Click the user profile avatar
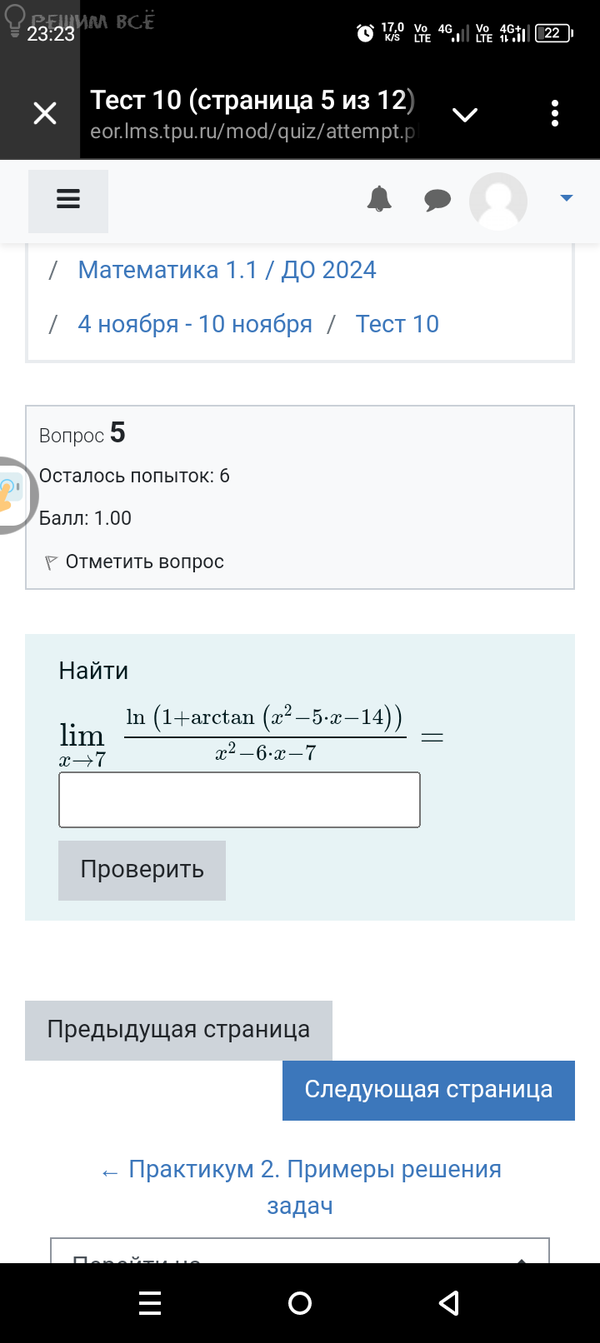 point(498,201)
